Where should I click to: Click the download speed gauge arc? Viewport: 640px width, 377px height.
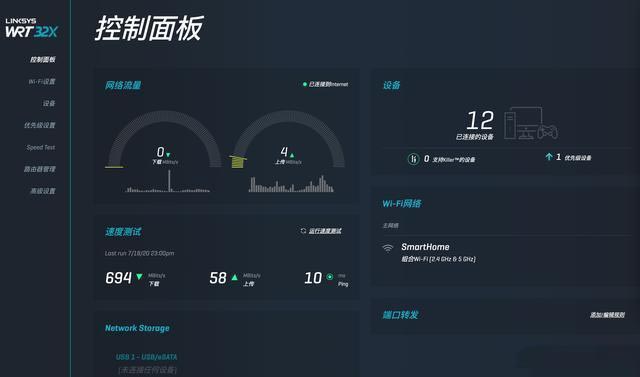pos(164,139)
